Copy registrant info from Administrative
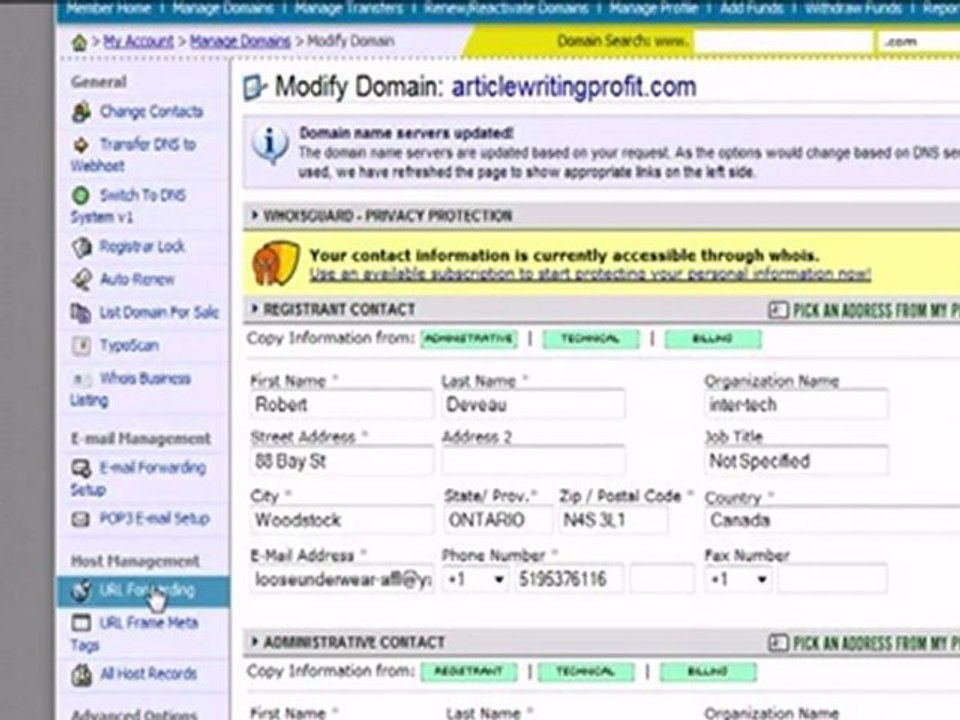Viewport: 960px width, 720px height. (x=469, y=339)
